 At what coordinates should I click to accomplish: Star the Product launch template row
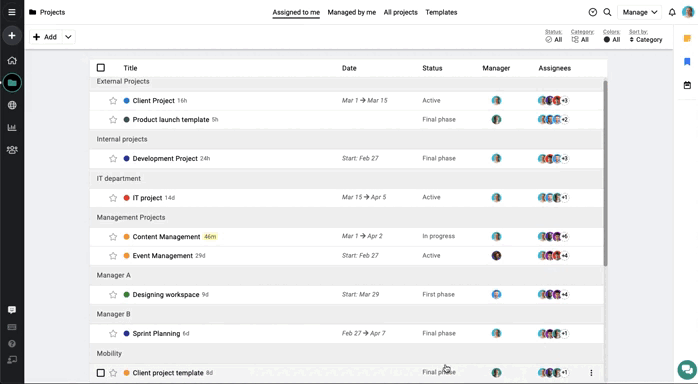coord(113,120)
